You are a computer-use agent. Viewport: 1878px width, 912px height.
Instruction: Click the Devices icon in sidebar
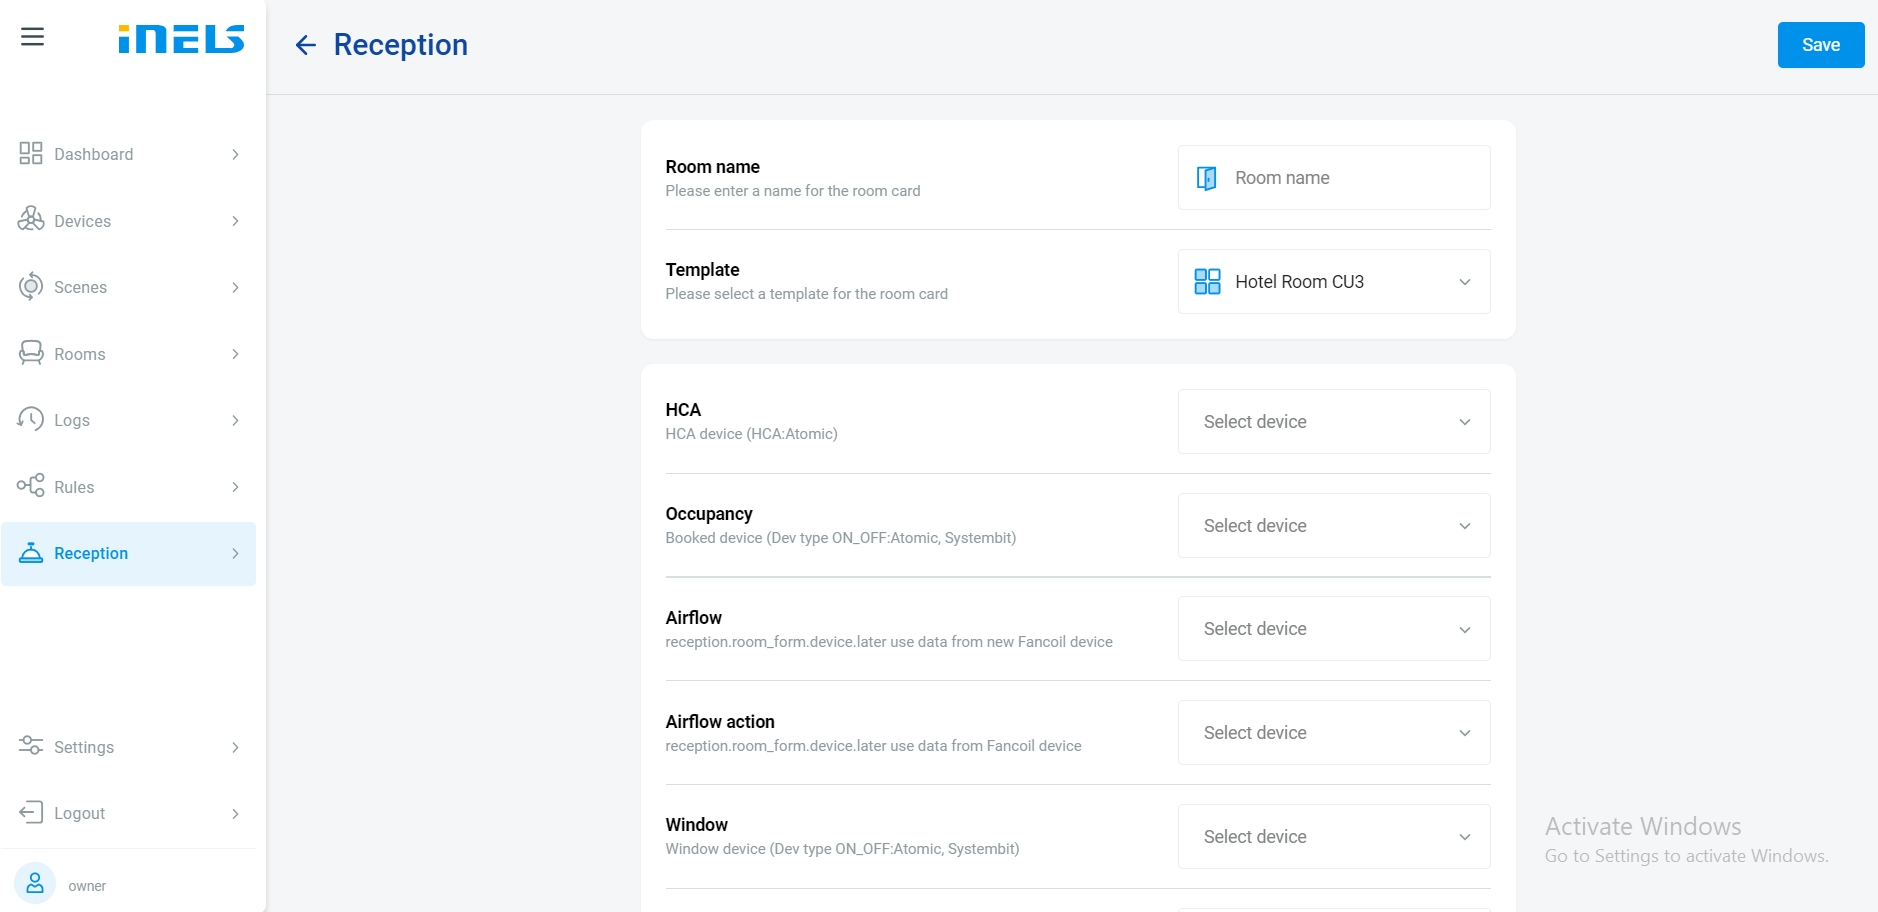tap(31, 219)
